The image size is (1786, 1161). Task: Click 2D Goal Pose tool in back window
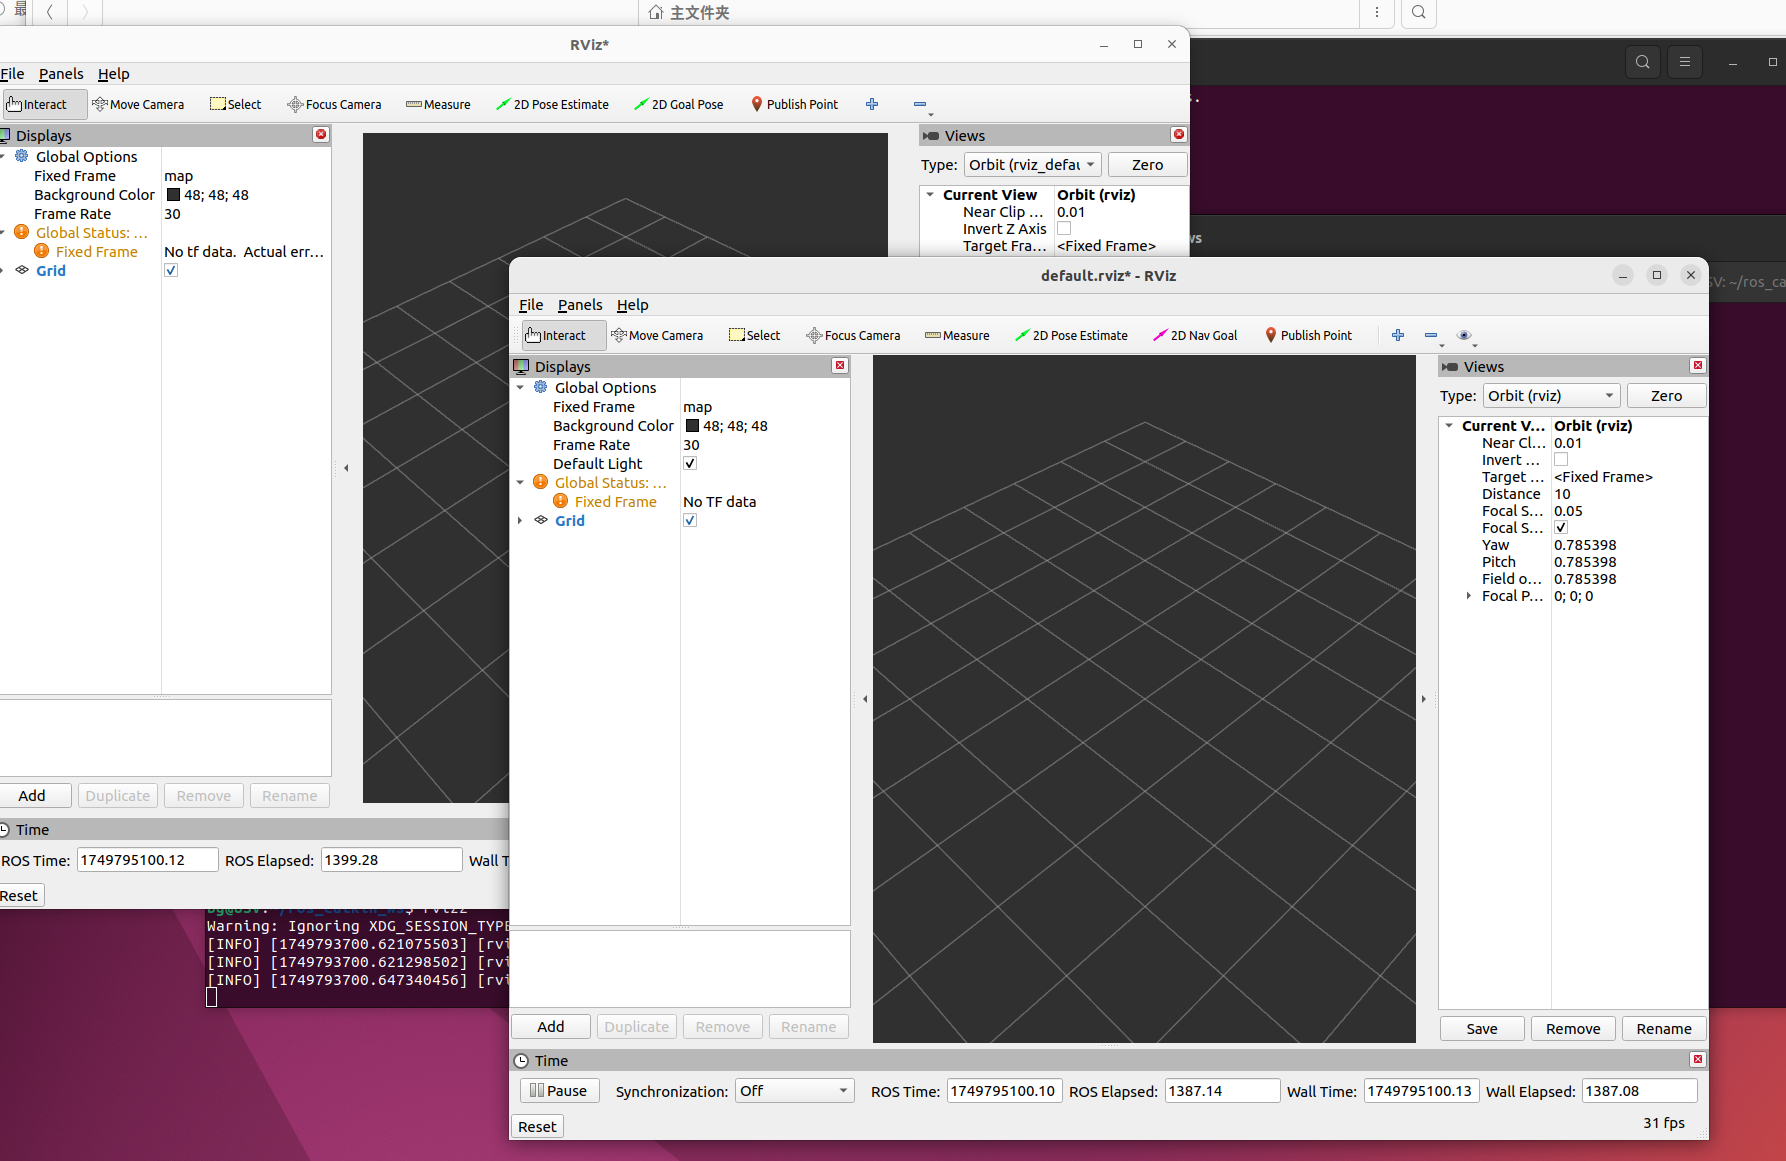pos(678,105)
